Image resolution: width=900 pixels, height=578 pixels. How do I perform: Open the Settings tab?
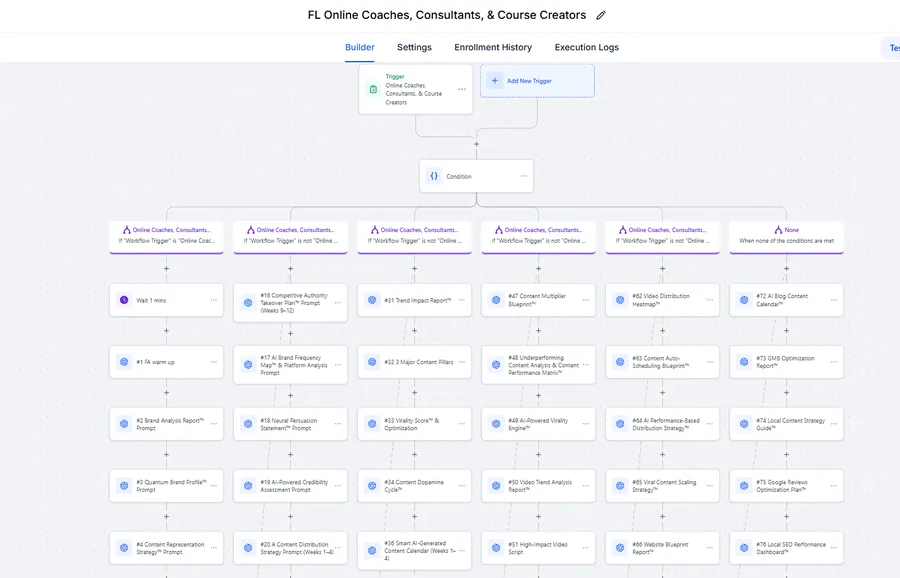(414, 47)
